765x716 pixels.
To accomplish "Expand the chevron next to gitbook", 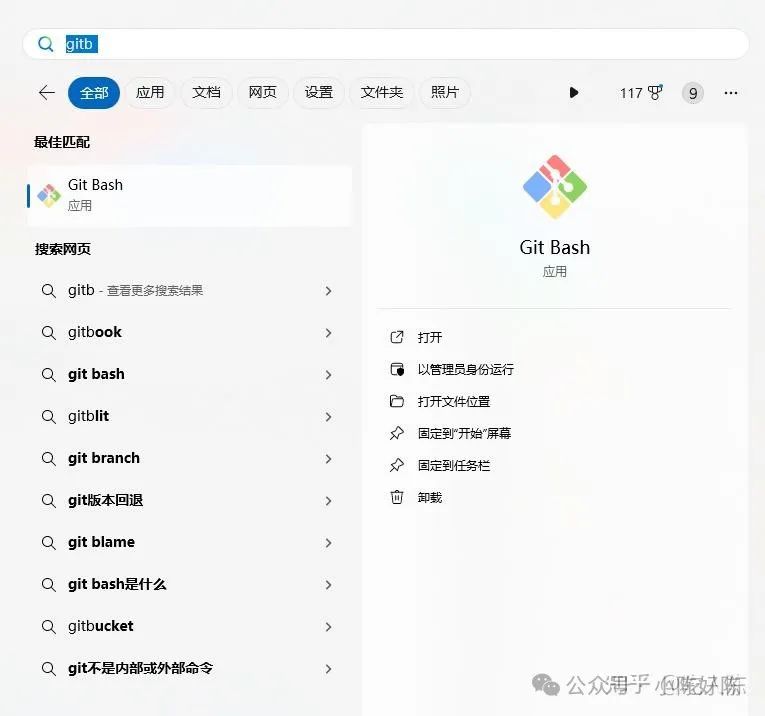I will [x=328, y=333].
